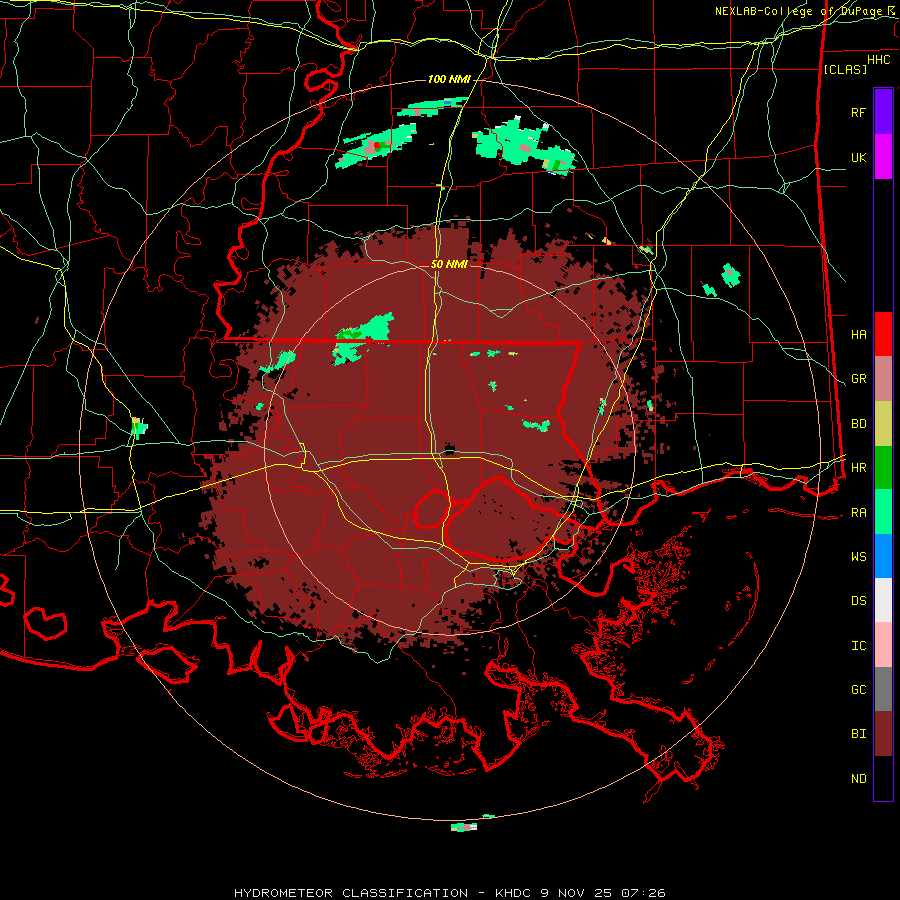The width and height of the screenshot is (900, 900).
Task: Click the 50 NMI range ring label
Action: tap(449, 264)
